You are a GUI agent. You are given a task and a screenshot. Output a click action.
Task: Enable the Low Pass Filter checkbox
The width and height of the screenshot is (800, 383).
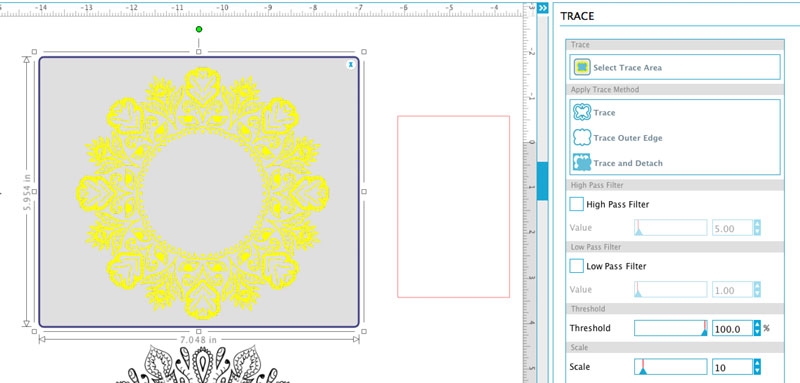click(577, 266)
